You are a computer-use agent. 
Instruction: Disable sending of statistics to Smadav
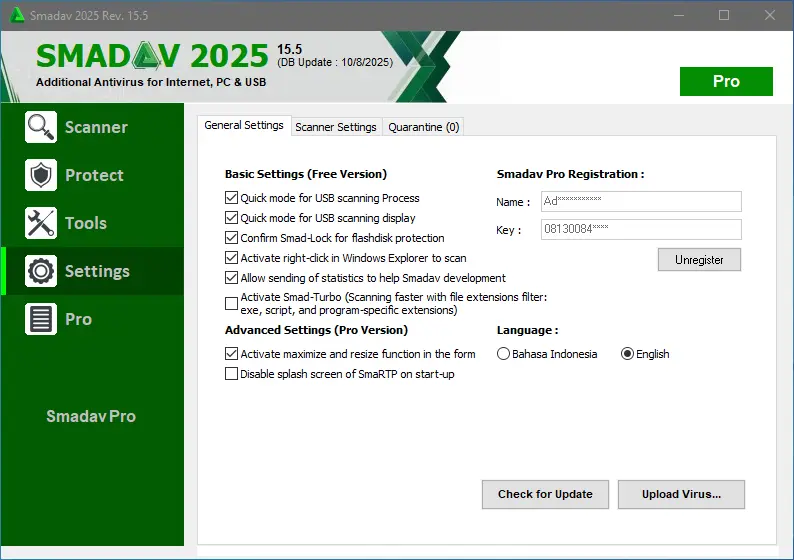point(231,277)
